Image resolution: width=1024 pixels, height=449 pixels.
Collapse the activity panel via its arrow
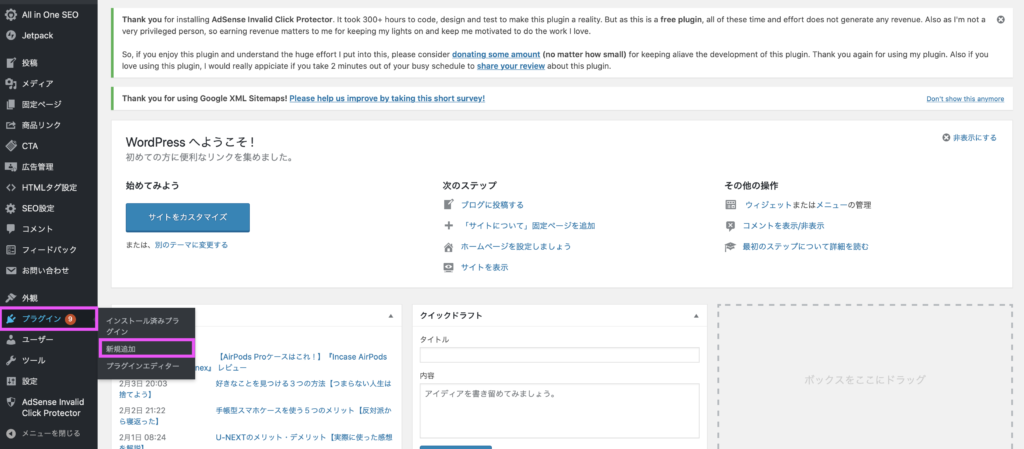click(x=391, y=316)
